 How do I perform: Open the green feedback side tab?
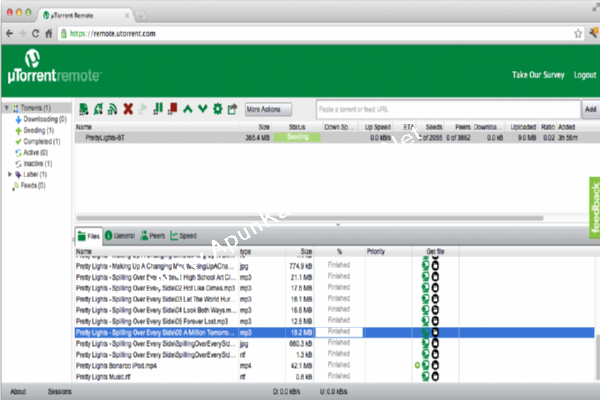pos(594,208)
